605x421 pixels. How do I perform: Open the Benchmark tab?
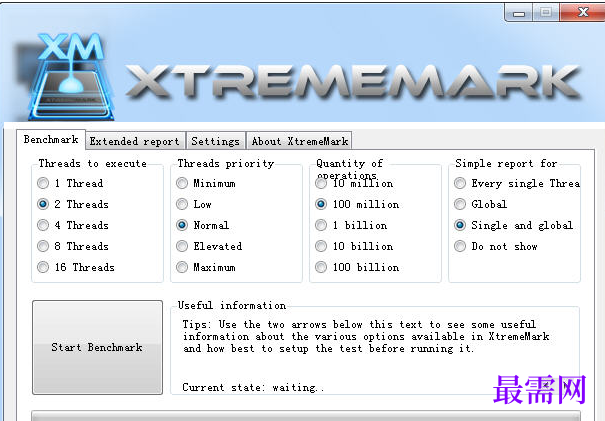tap(51, 139)
